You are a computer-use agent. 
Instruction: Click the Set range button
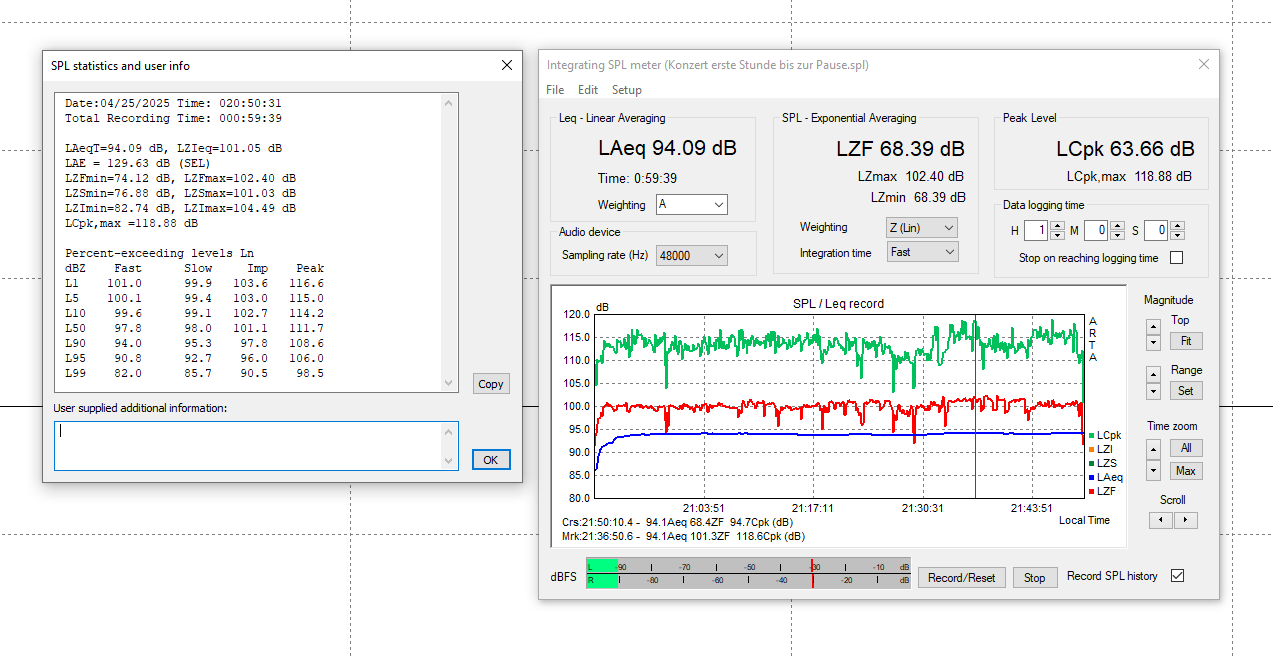(x=1186, y=391)
